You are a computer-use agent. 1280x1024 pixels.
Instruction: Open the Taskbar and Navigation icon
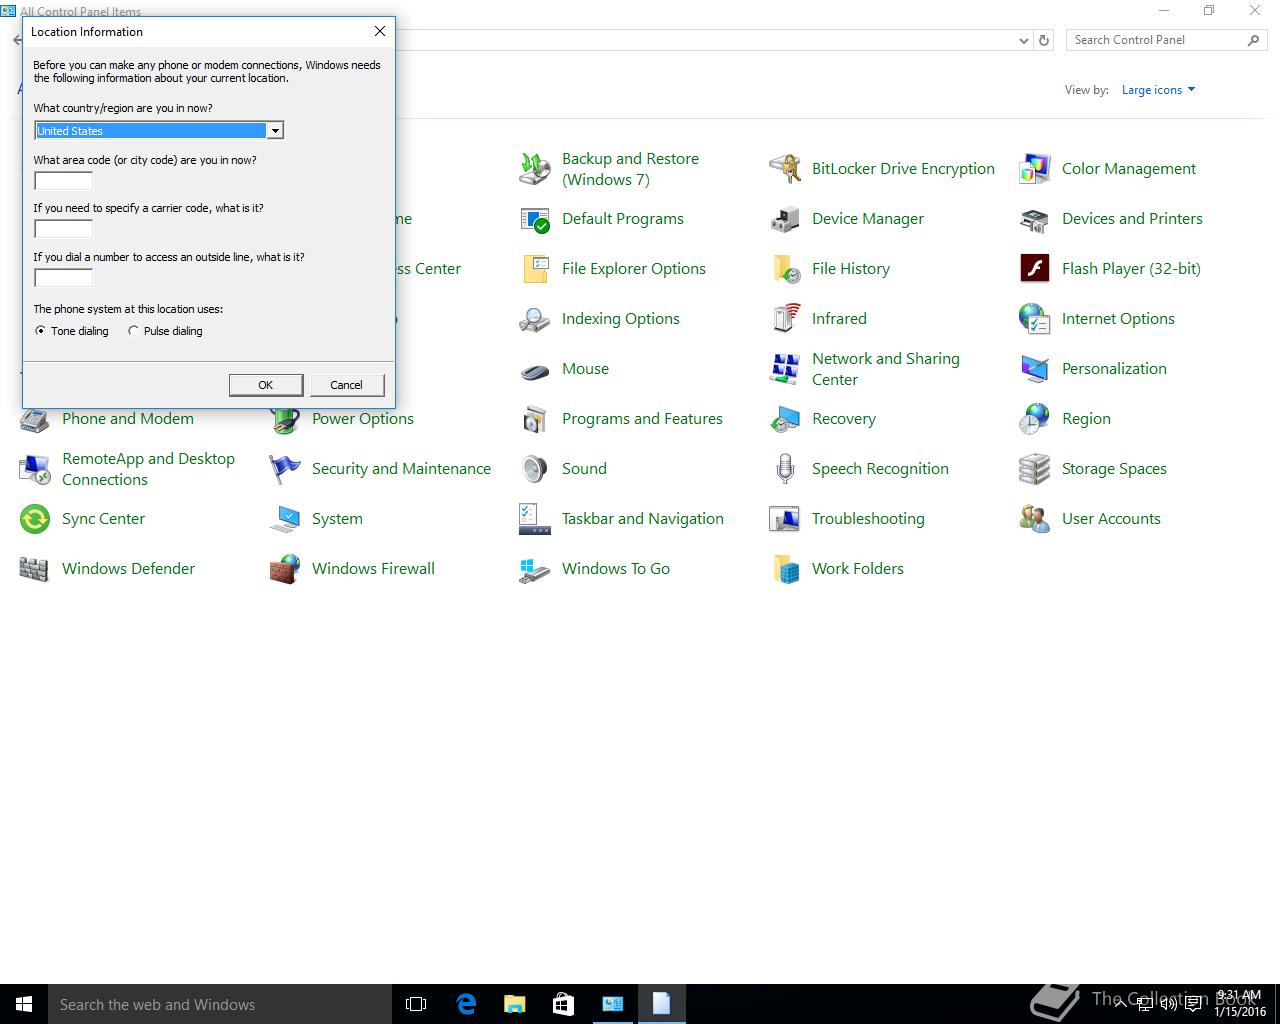click(x=535, y=519)
